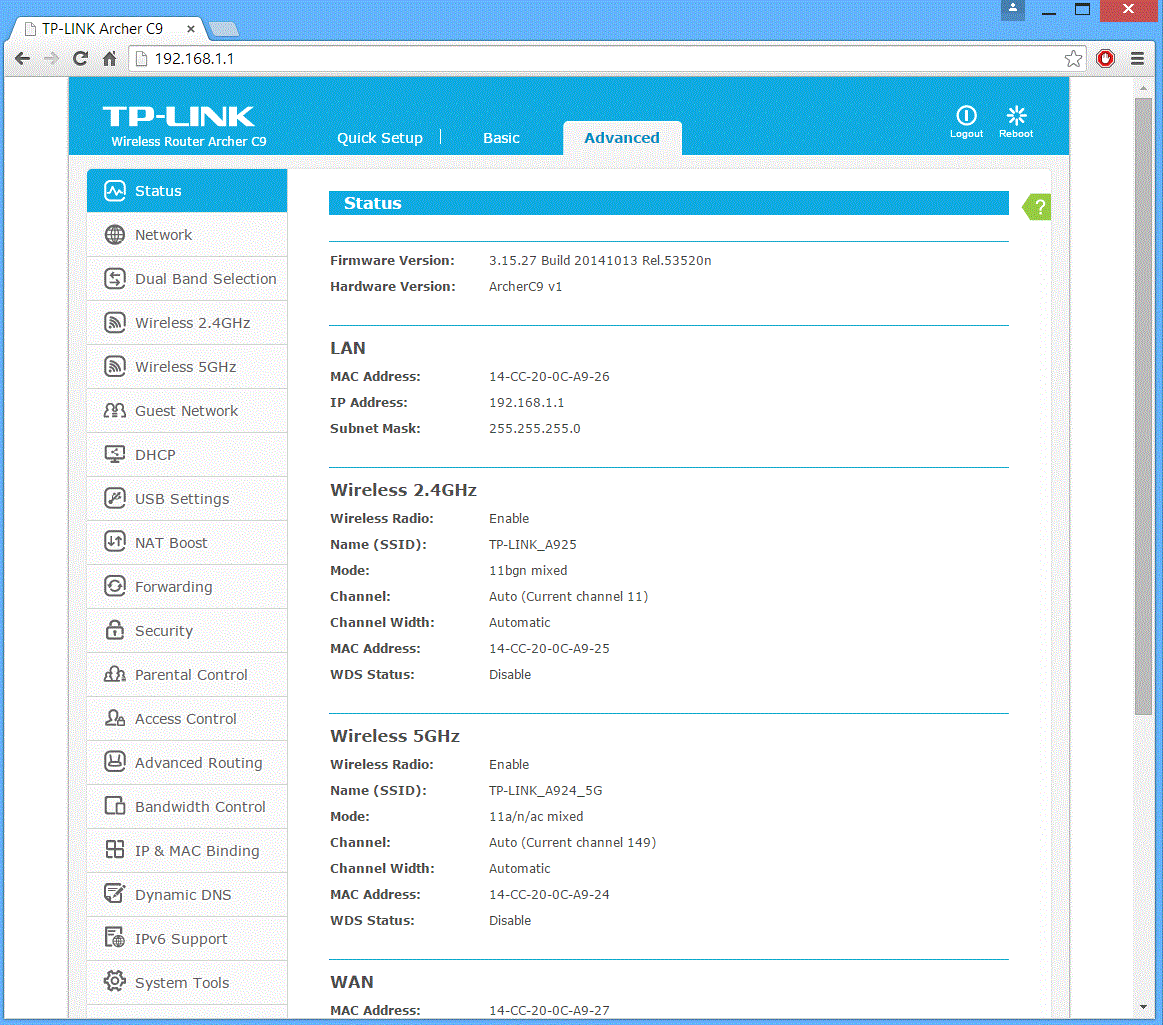Click the Dual Band Selection icon

click(114, 279)
